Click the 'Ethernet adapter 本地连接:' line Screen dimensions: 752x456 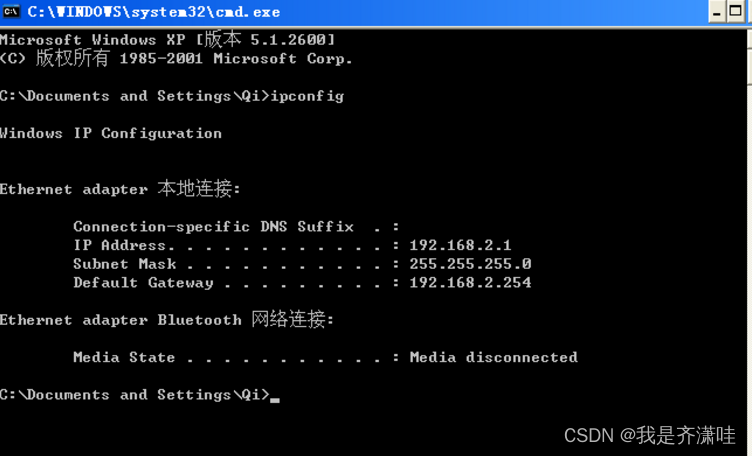point(120,189)
